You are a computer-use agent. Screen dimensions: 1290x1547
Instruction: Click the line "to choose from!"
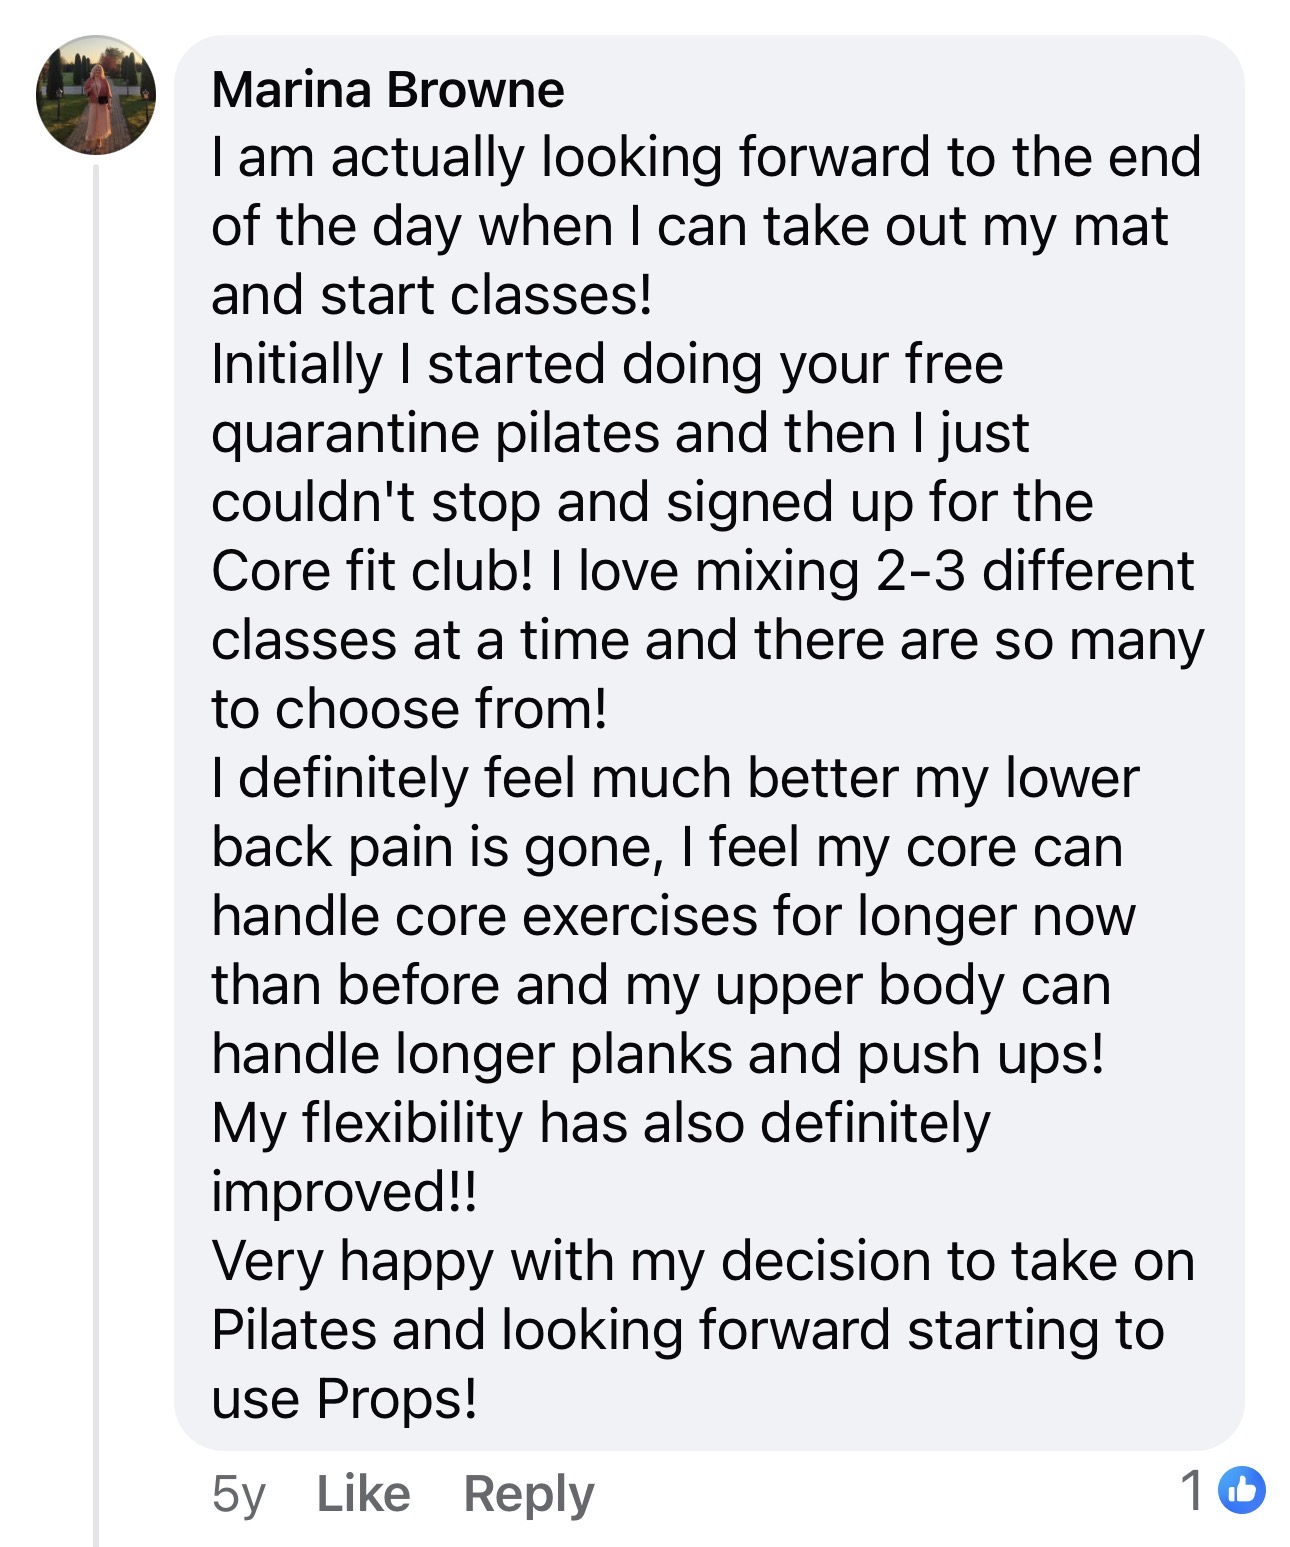(x=409, y=709)
